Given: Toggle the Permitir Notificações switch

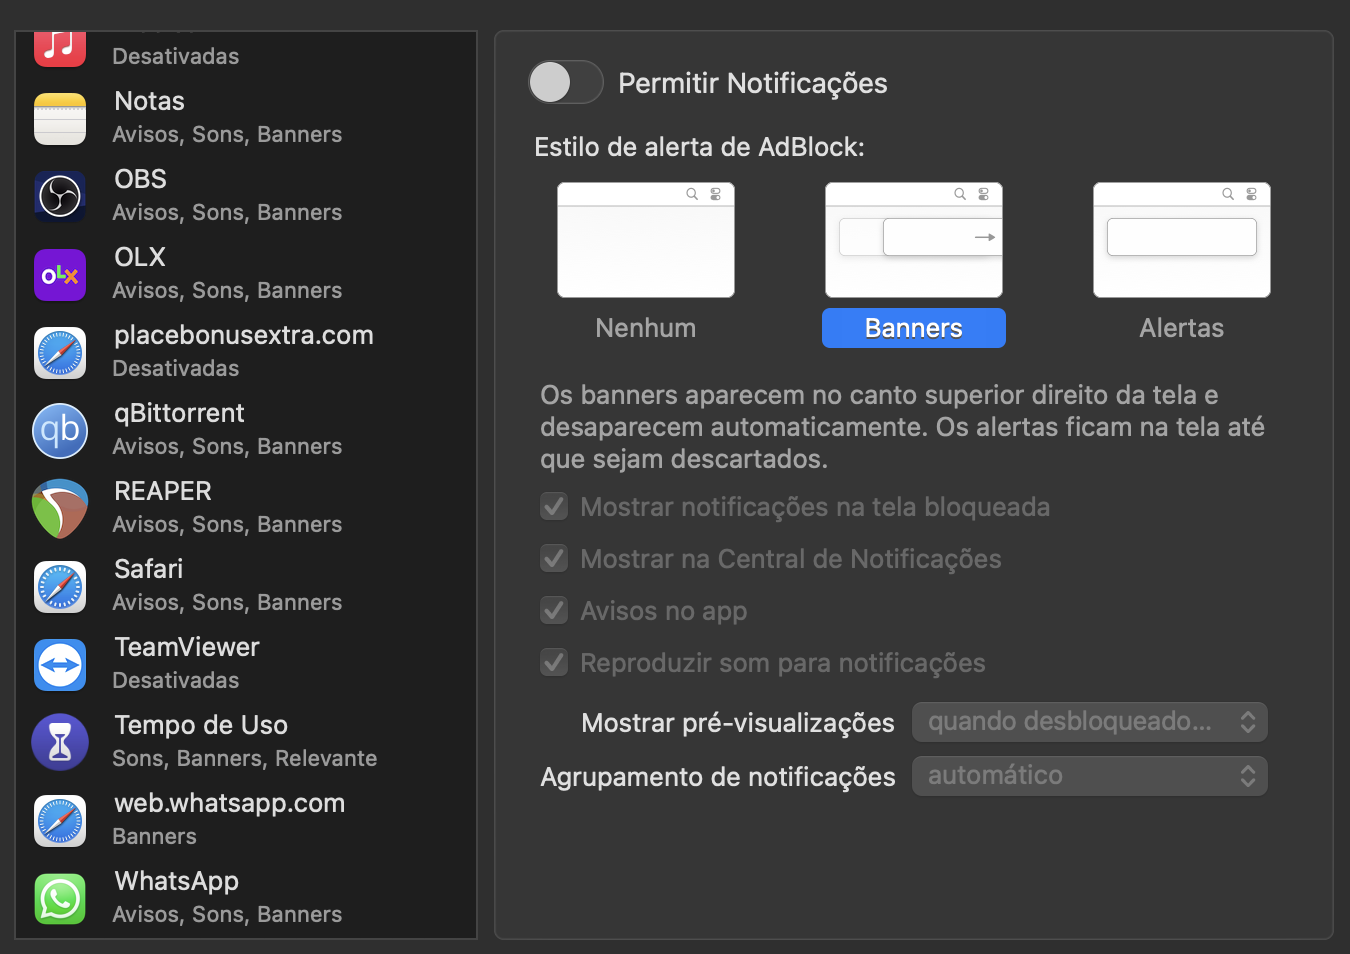Looking at the screenshot, I should coord(566,82).
